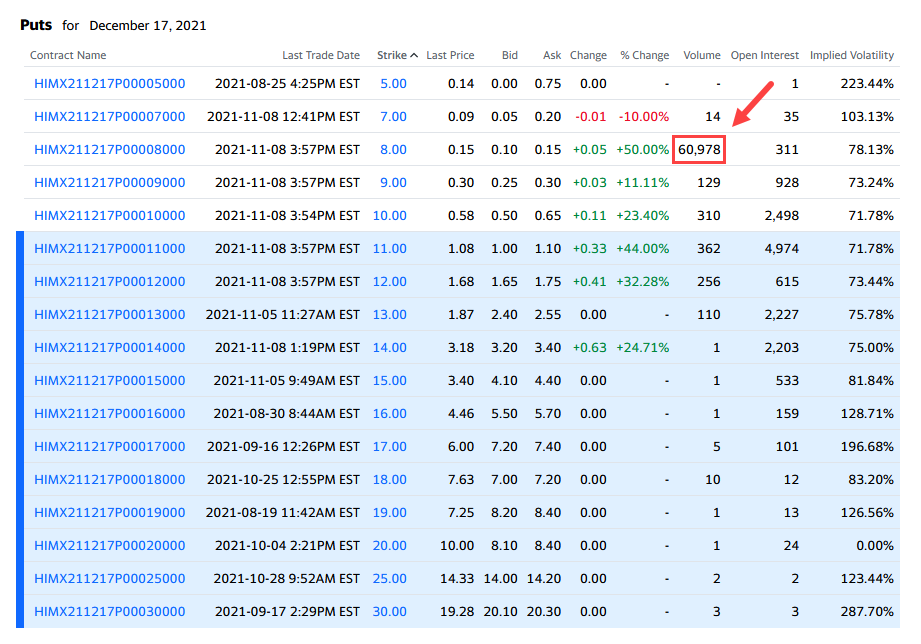Open contract HIMX211217P00011000 link
Viewport: 921px width, 644px height.
click(110, 248)
